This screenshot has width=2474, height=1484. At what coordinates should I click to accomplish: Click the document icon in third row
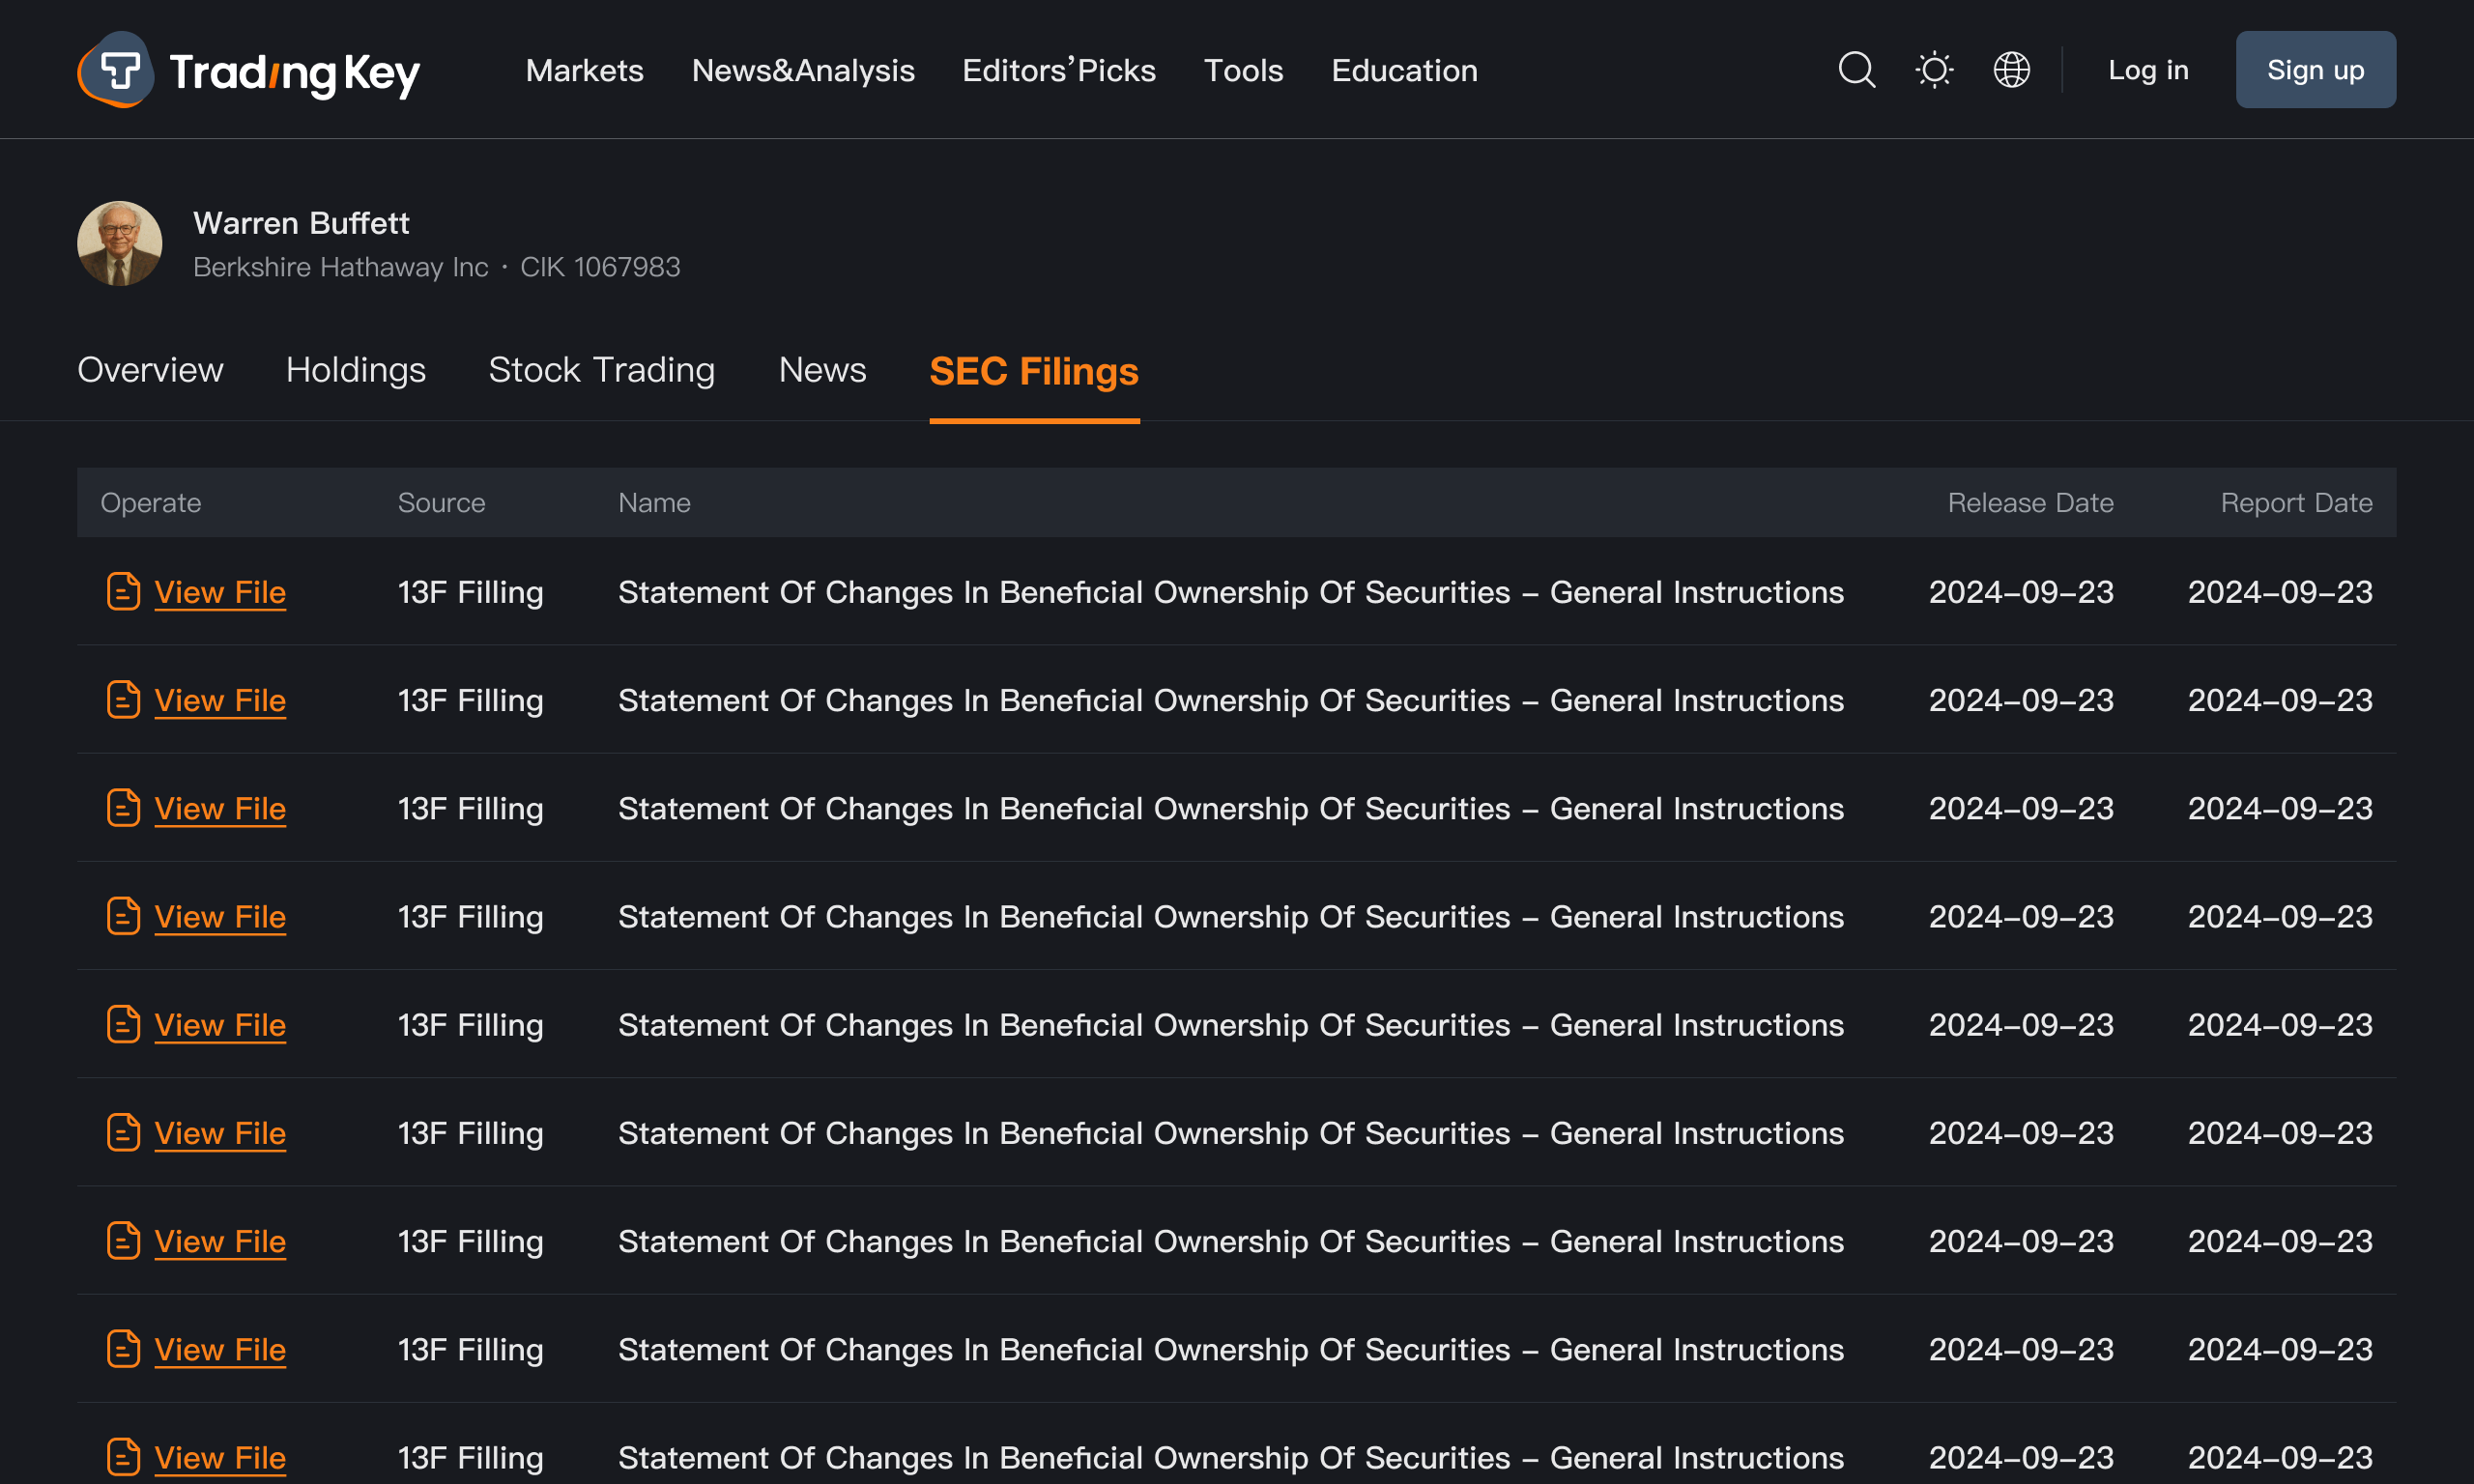click(x=123, y=807)
